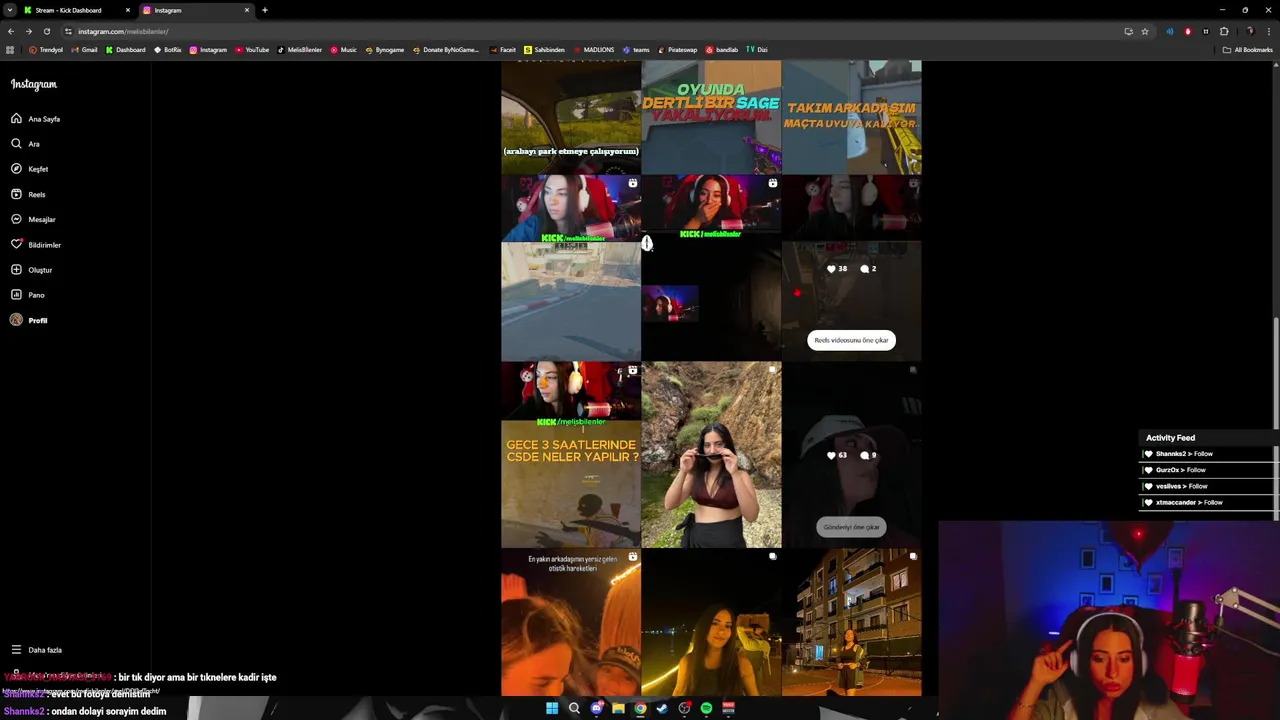The image size is (1280, 720).
Task: Open Pirateswap bookmark
Action: point(677,49)
